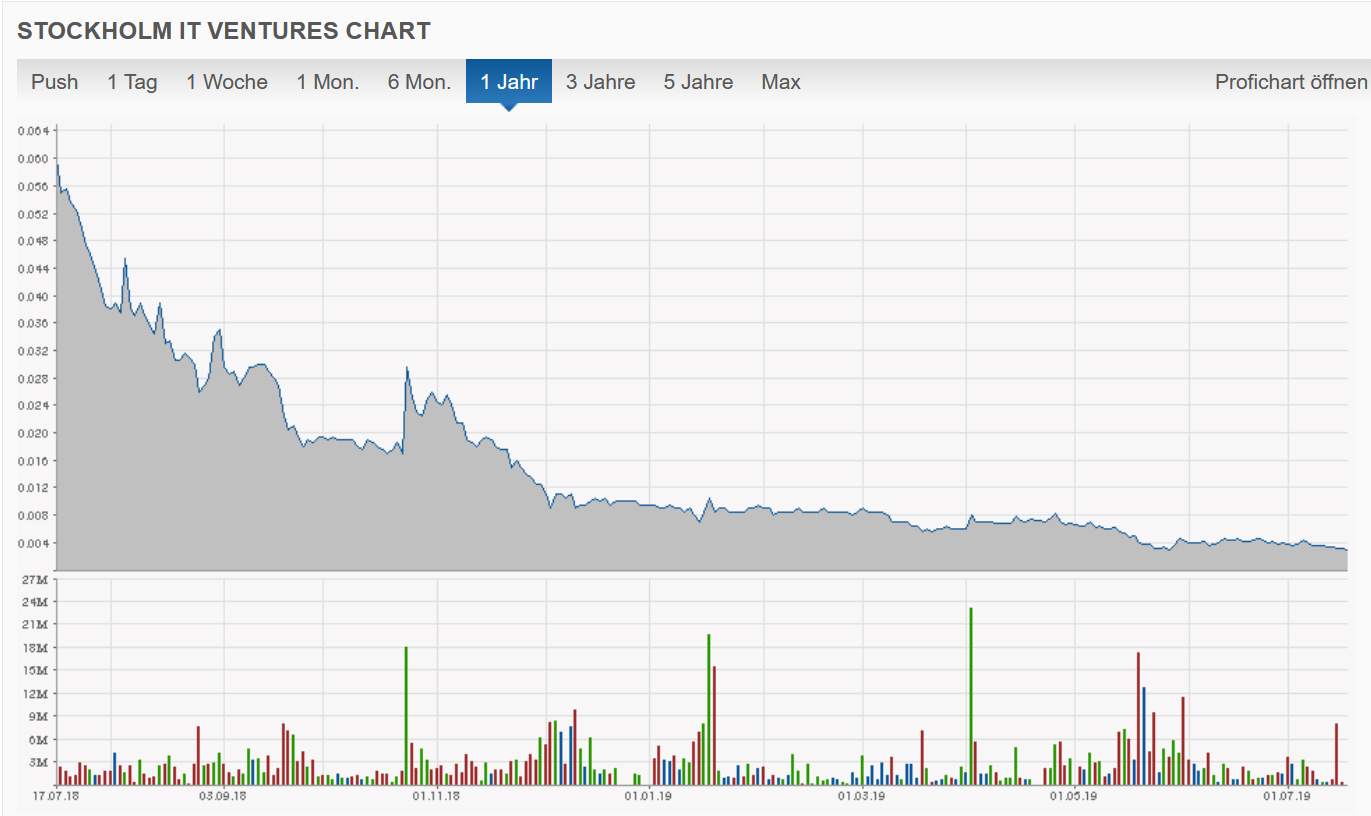Click the 01.01.19 date axis label

coord(647,796)
